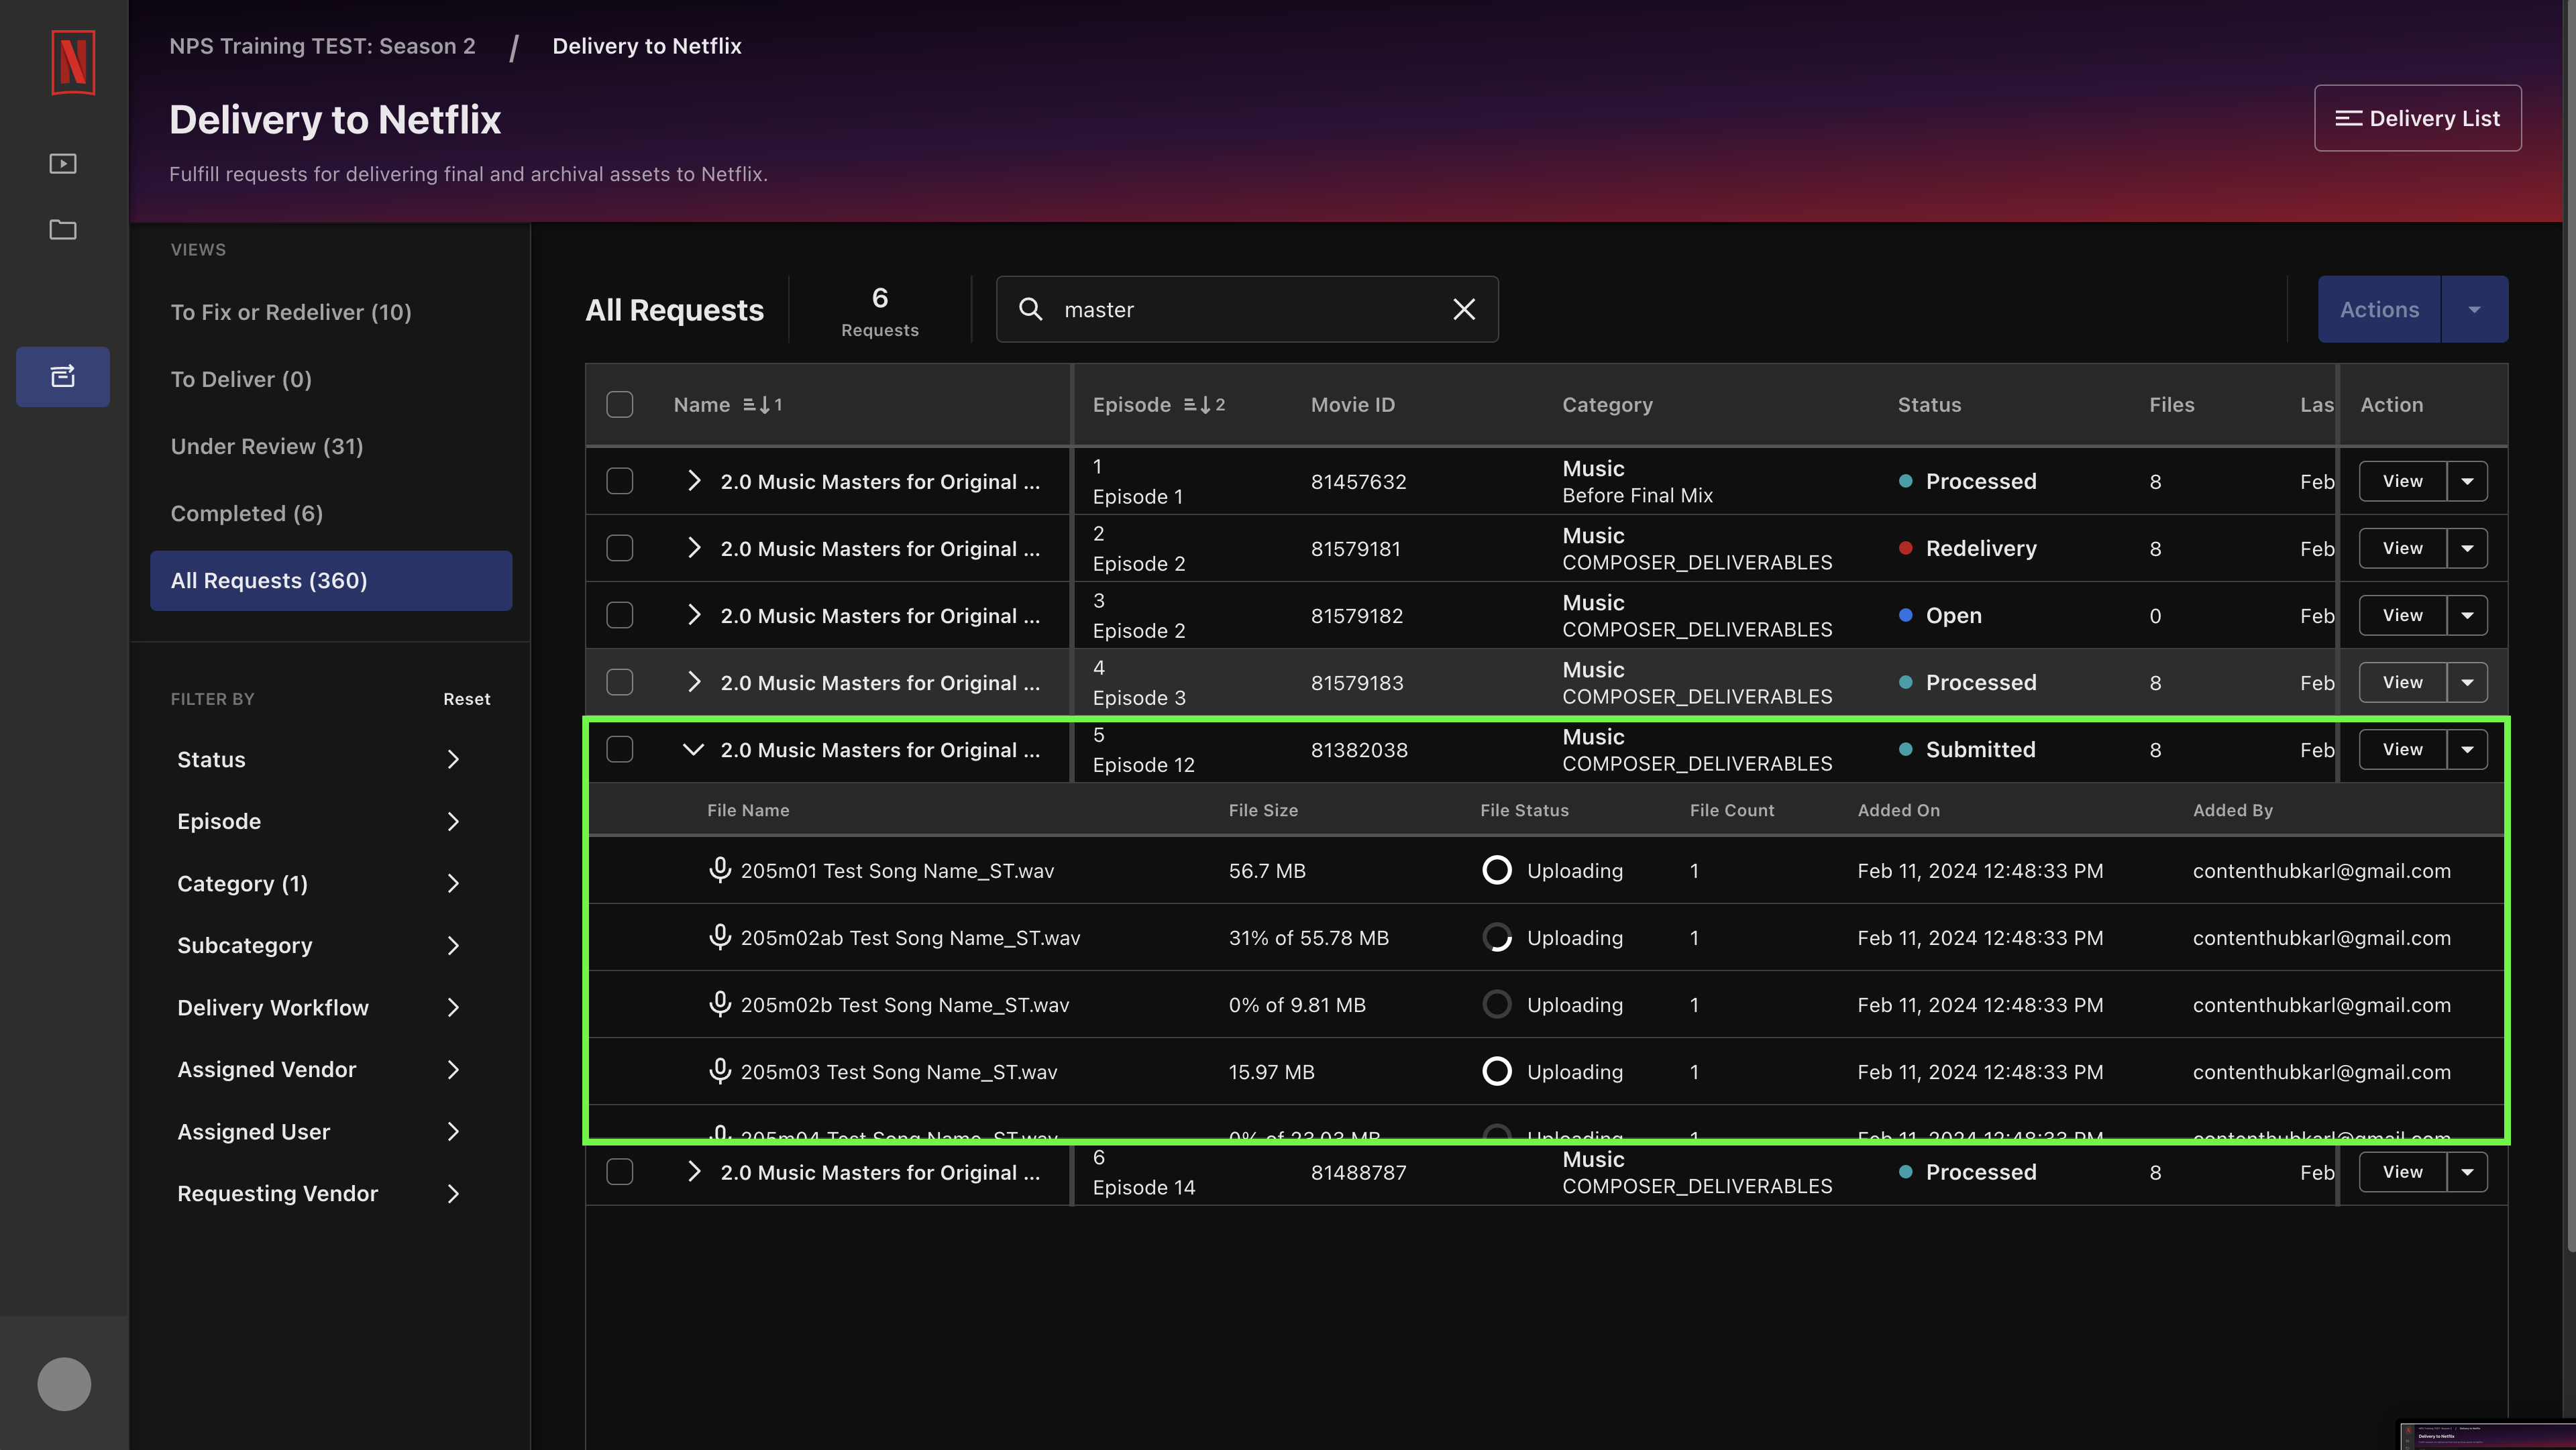
Task: Click the Actions button
Action: click(2379, 309)
